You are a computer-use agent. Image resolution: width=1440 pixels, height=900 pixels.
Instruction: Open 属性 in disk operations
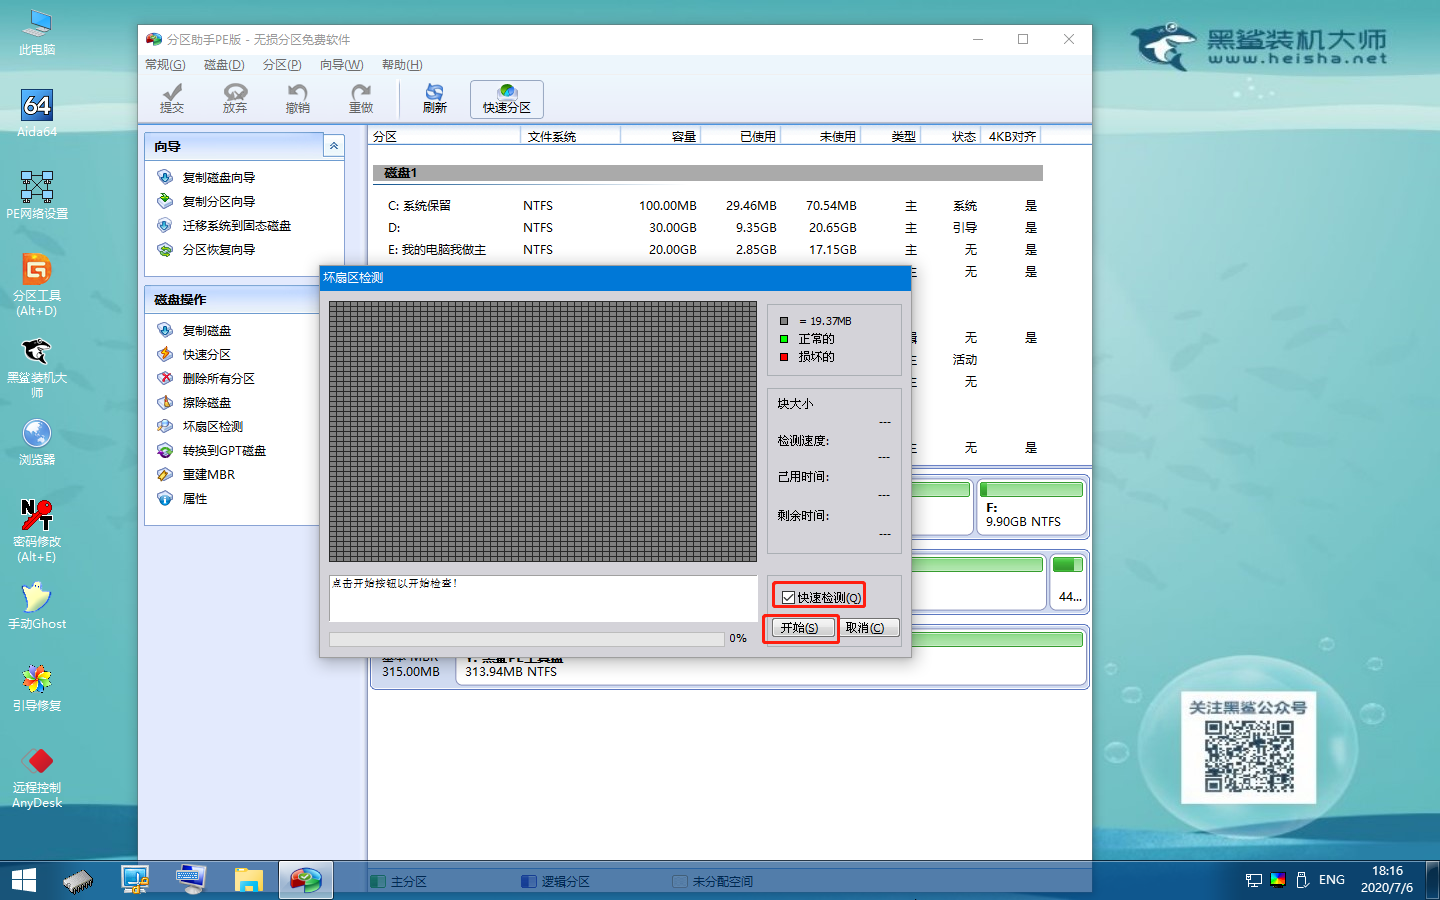tap(194, 498)
